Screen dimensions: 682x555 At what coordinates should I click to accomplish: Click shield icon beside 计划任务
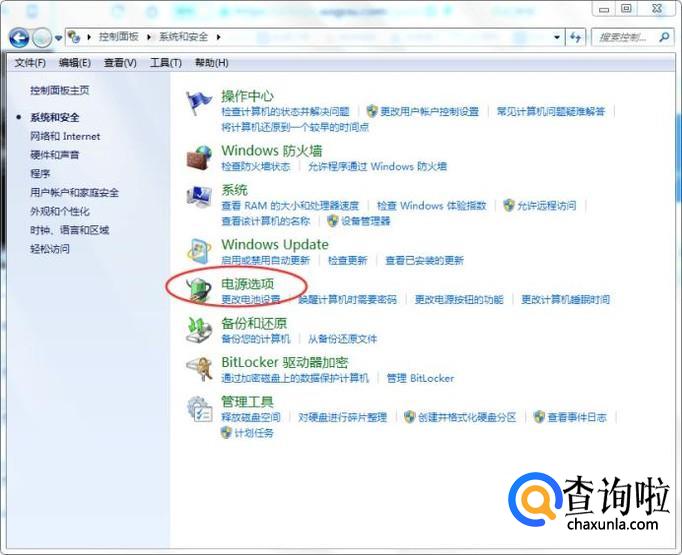click(226, 433)
